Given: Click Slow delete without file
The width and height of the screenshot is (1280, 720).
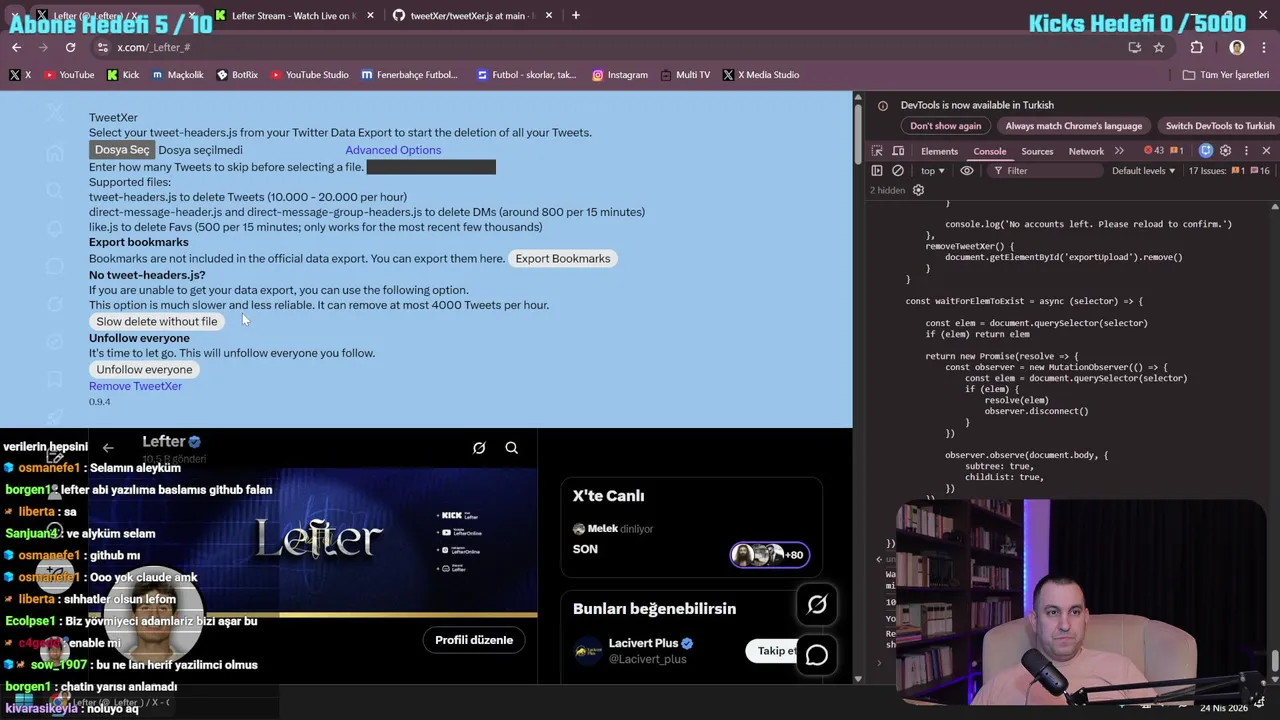Looking at the screenshot, I should 157,321.
